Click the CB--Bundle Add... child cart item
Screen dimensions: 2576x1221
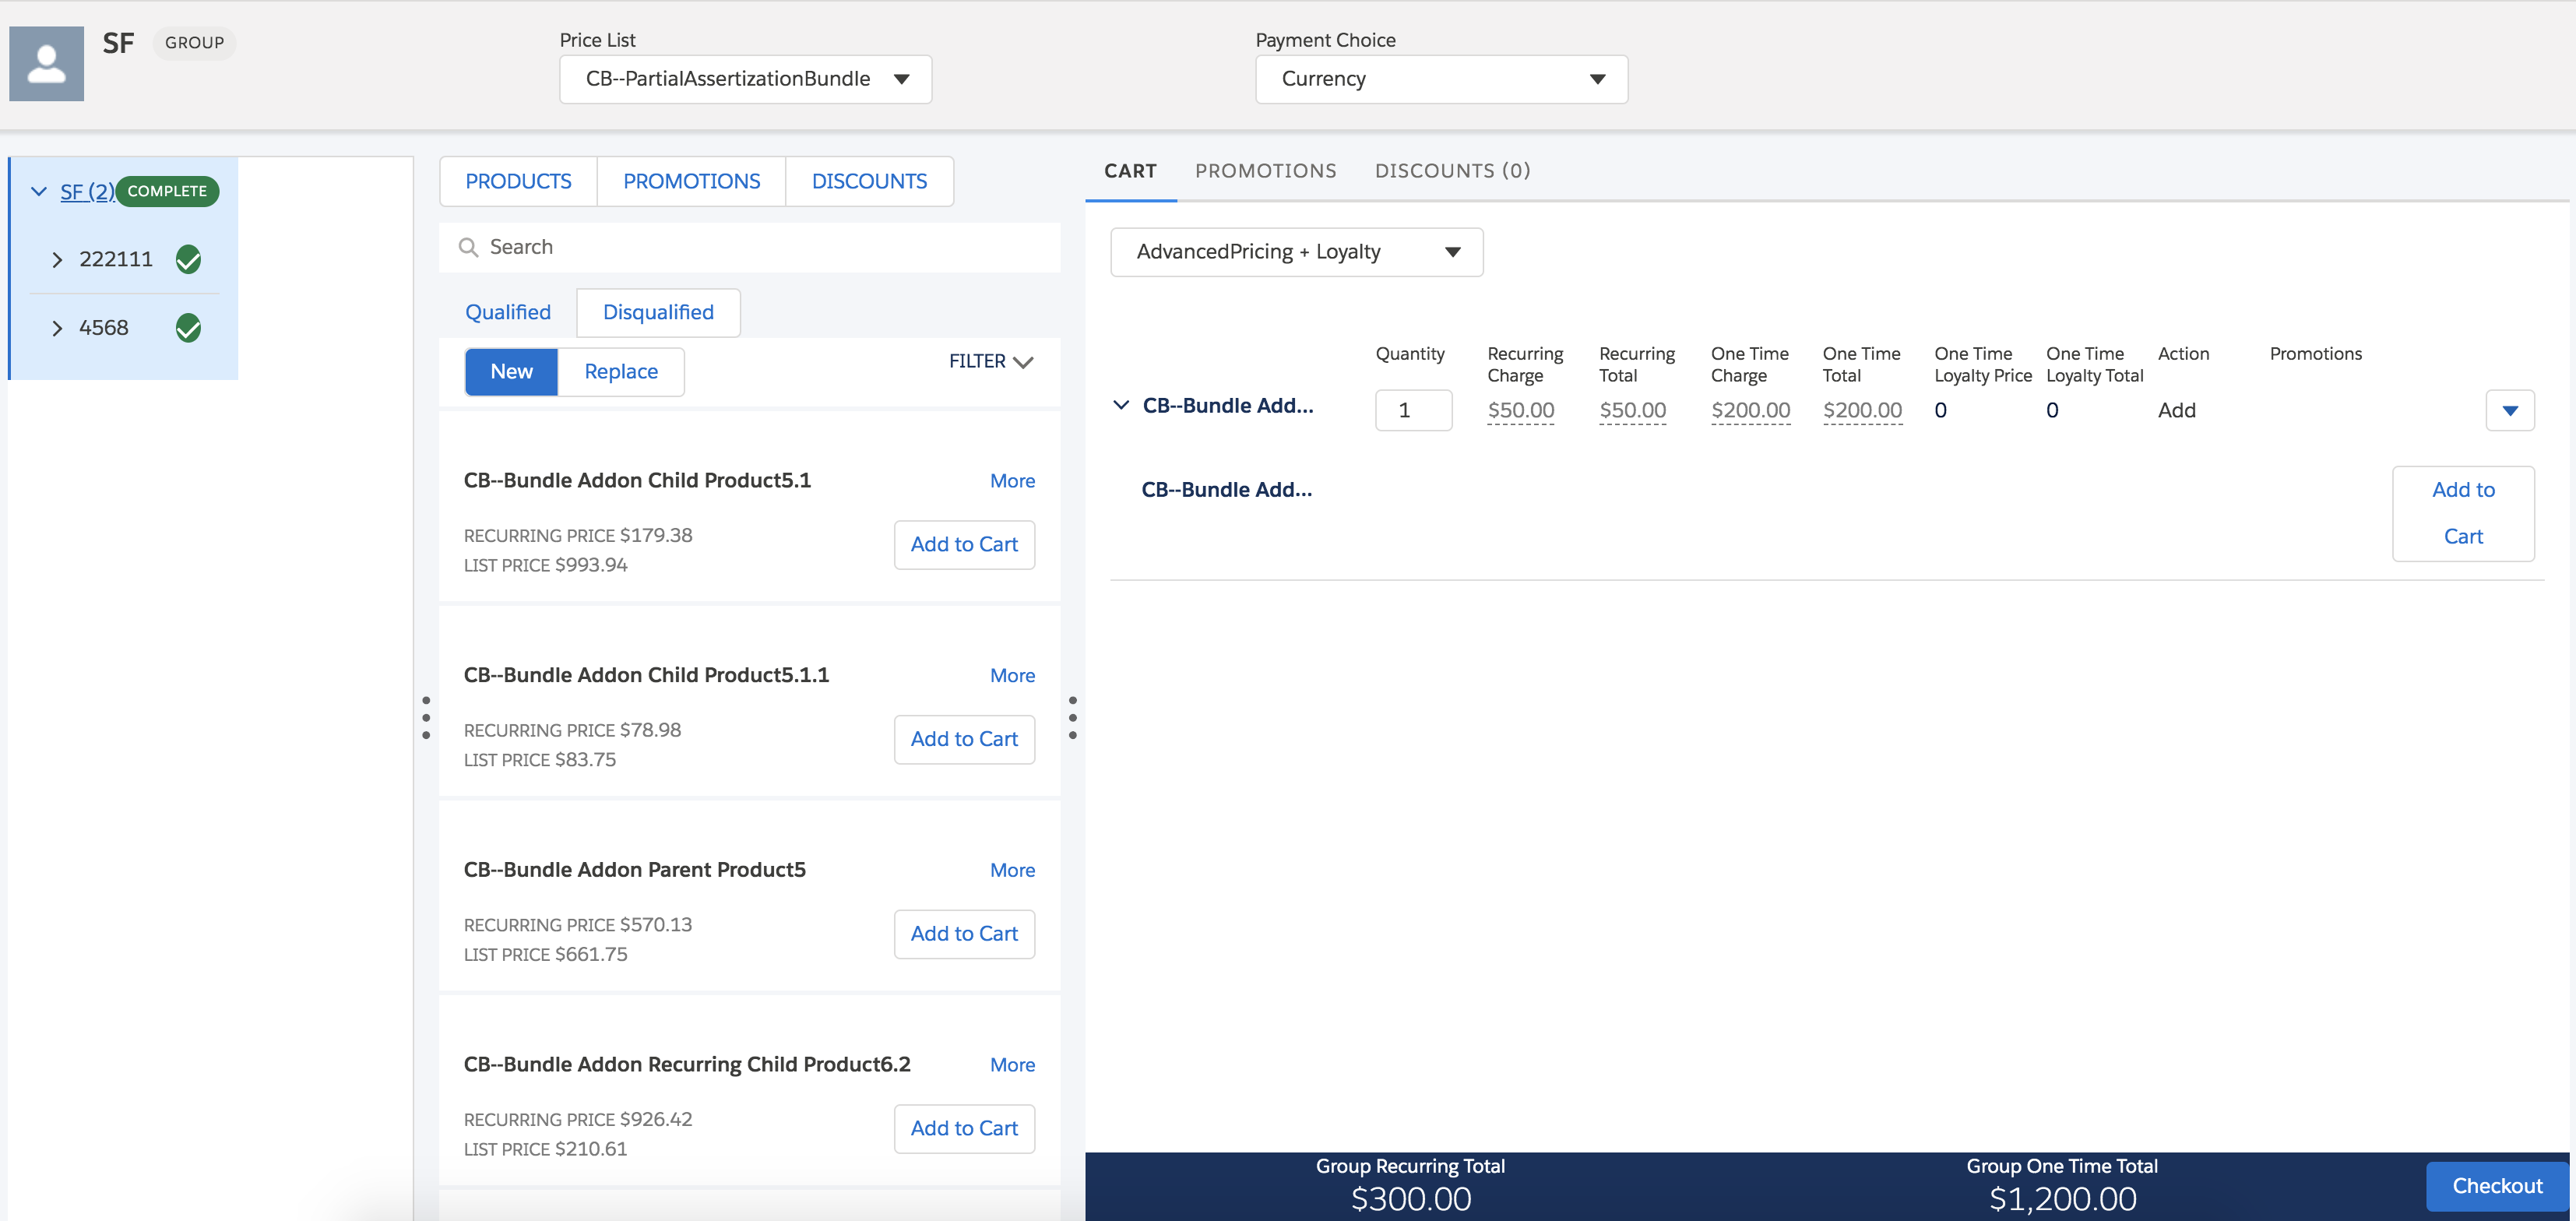click(x=1226, y=489)
